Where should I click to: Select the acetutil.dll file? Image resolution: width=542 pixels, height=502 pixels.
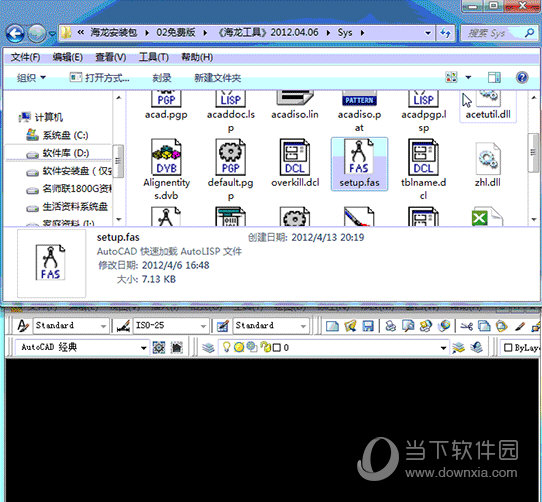[x=488, y=105]
